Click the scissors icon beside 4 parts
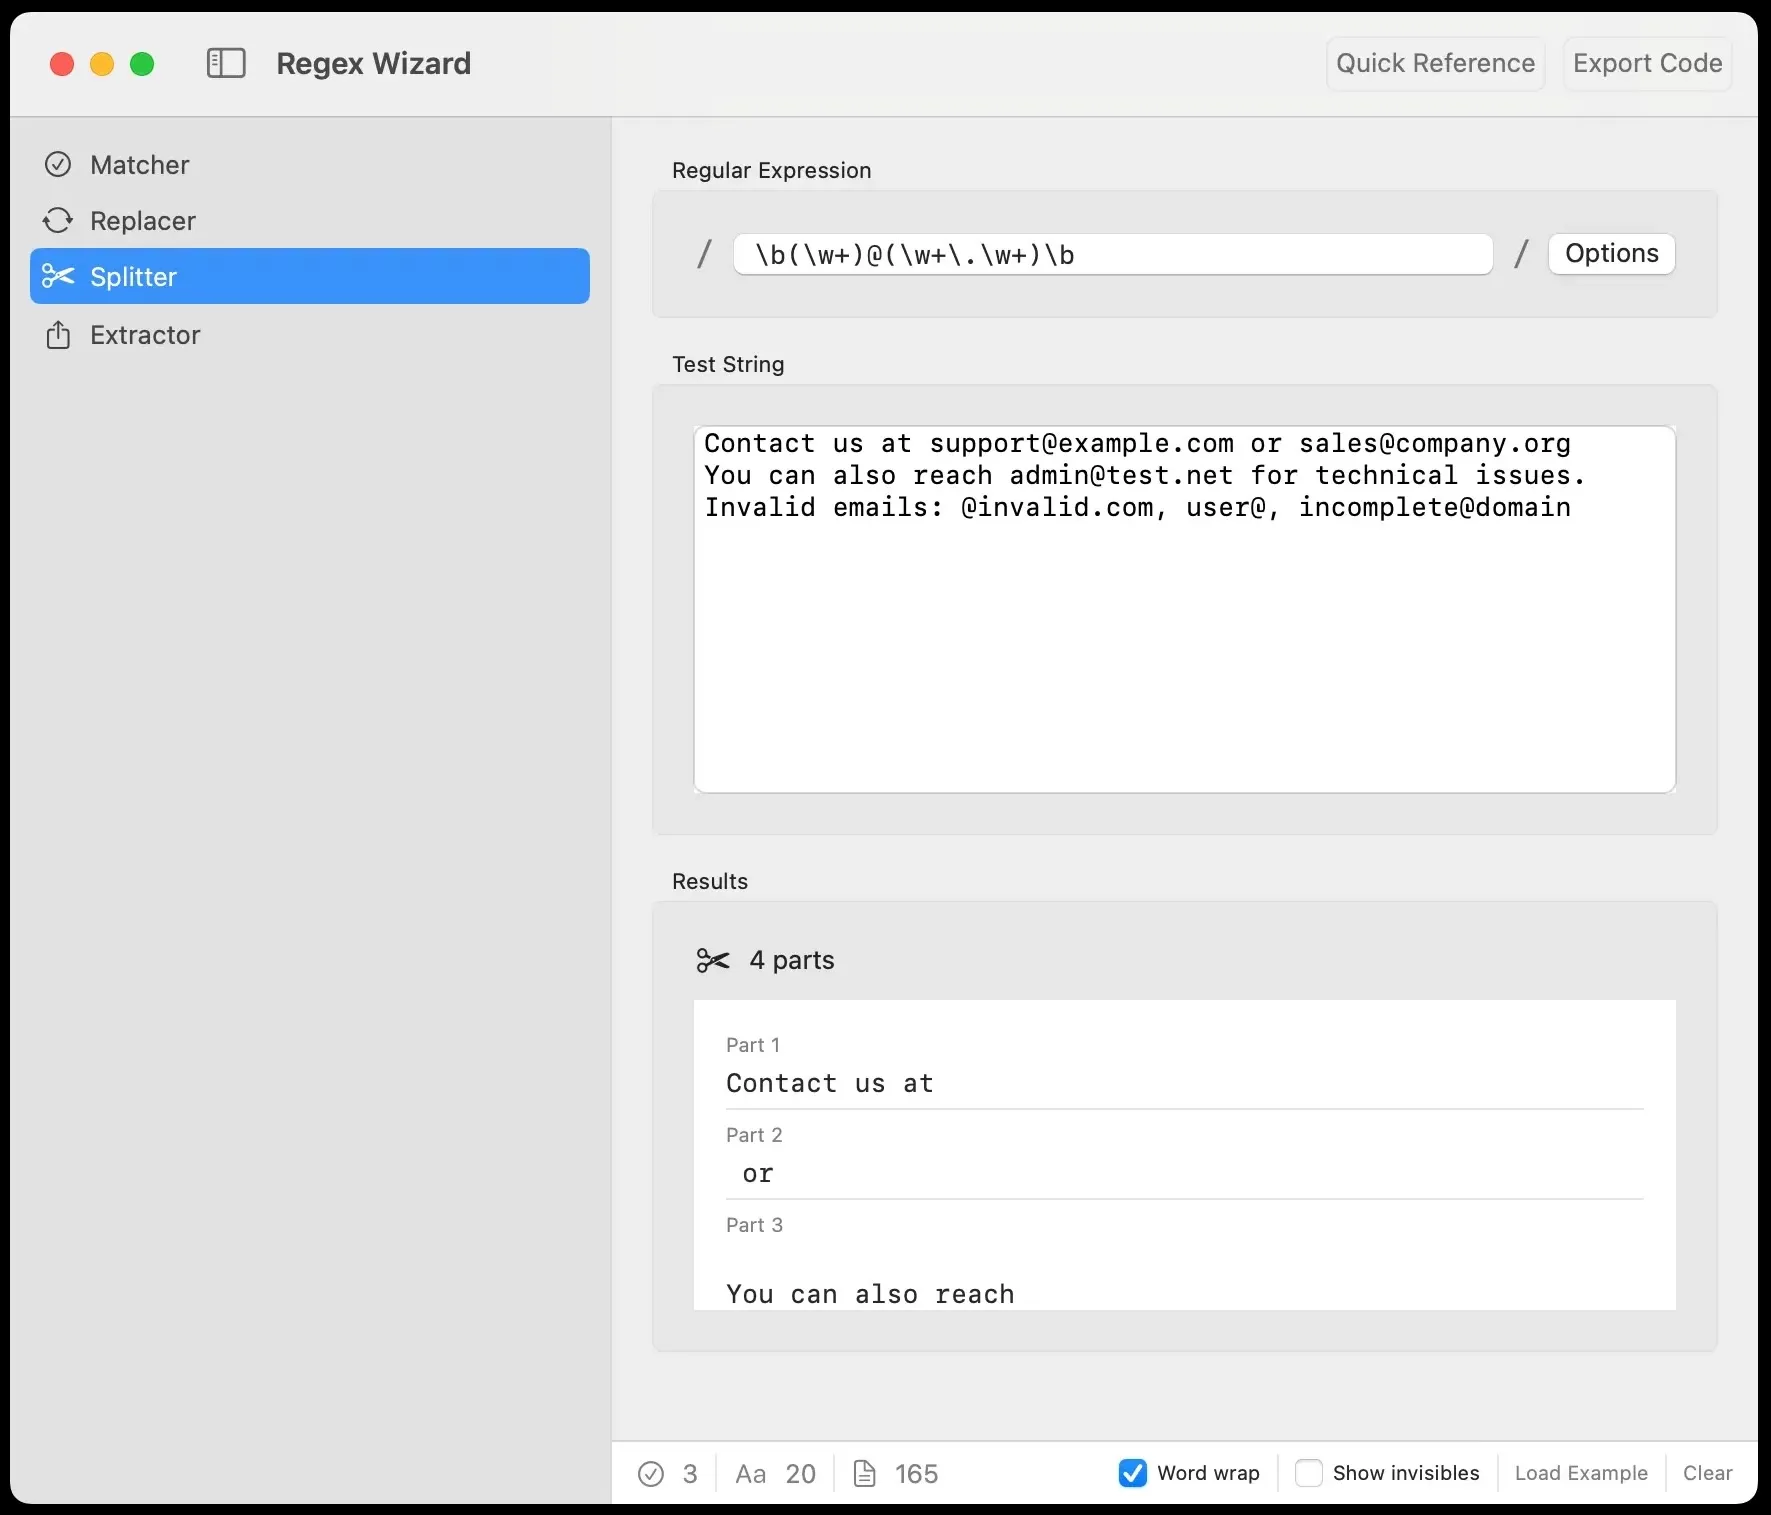1771x1515 pixels. [x=713, y=961]
